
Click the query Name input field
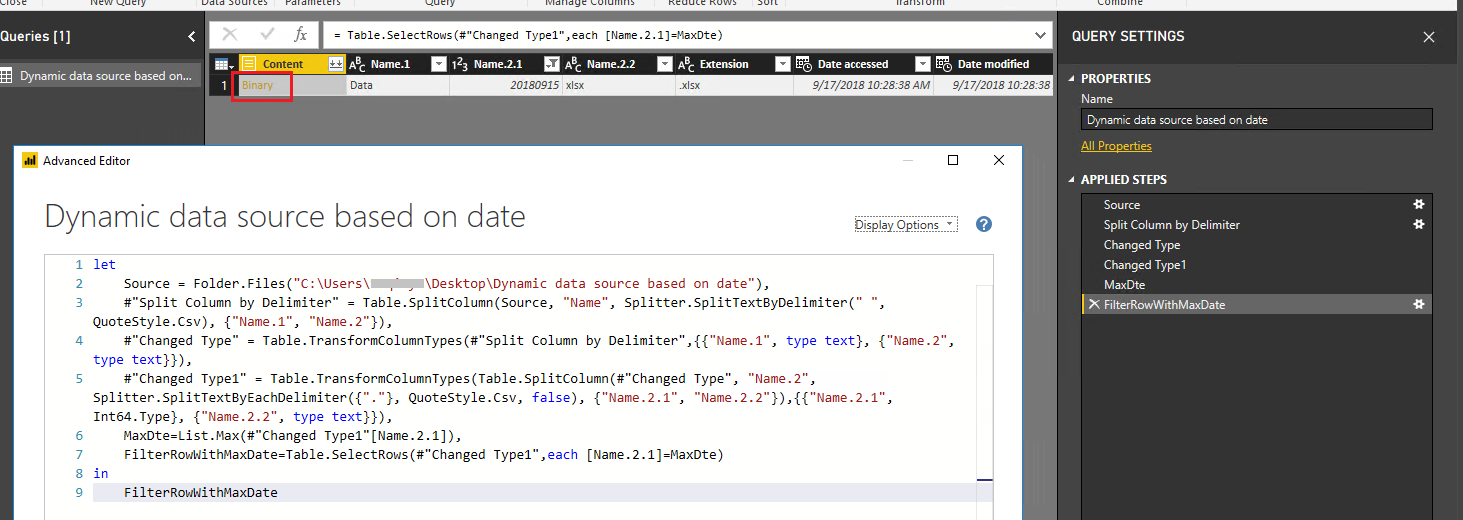1257,120
